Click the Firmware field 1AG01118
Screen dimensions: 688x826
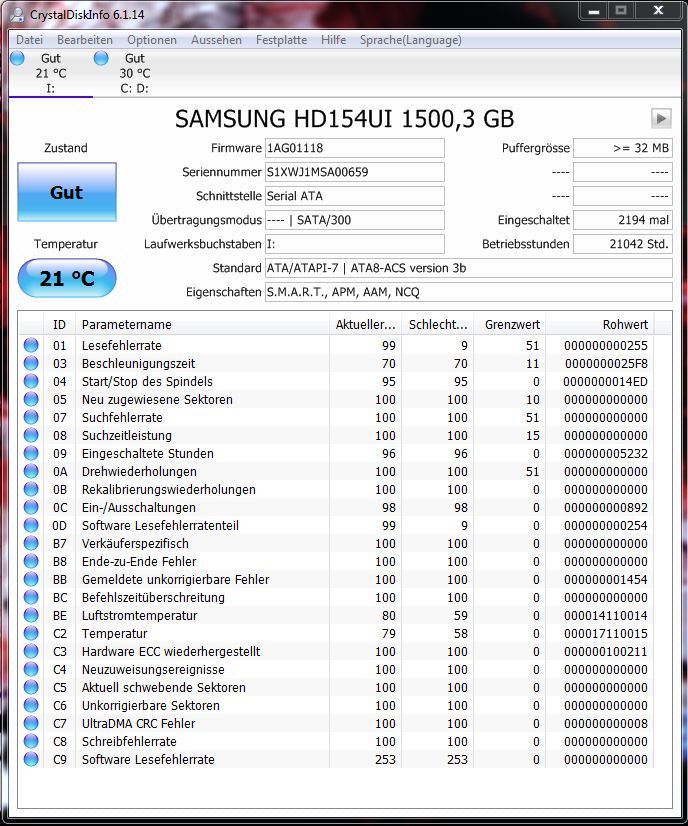355,148
